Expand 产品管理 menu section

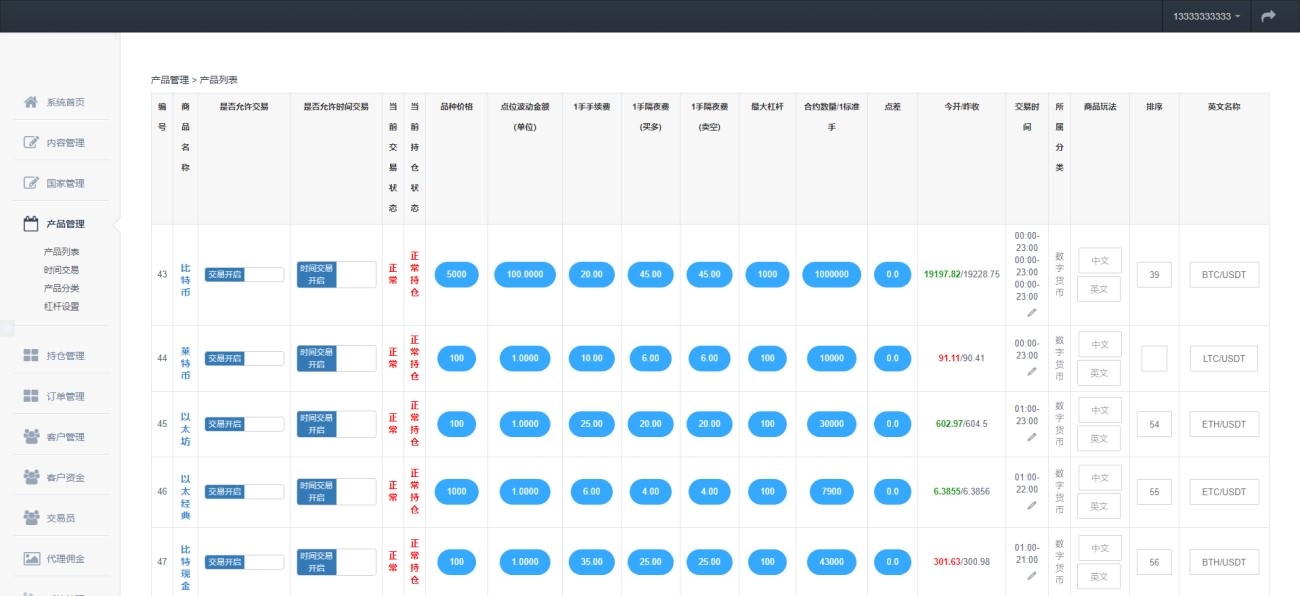coord(65,224)
